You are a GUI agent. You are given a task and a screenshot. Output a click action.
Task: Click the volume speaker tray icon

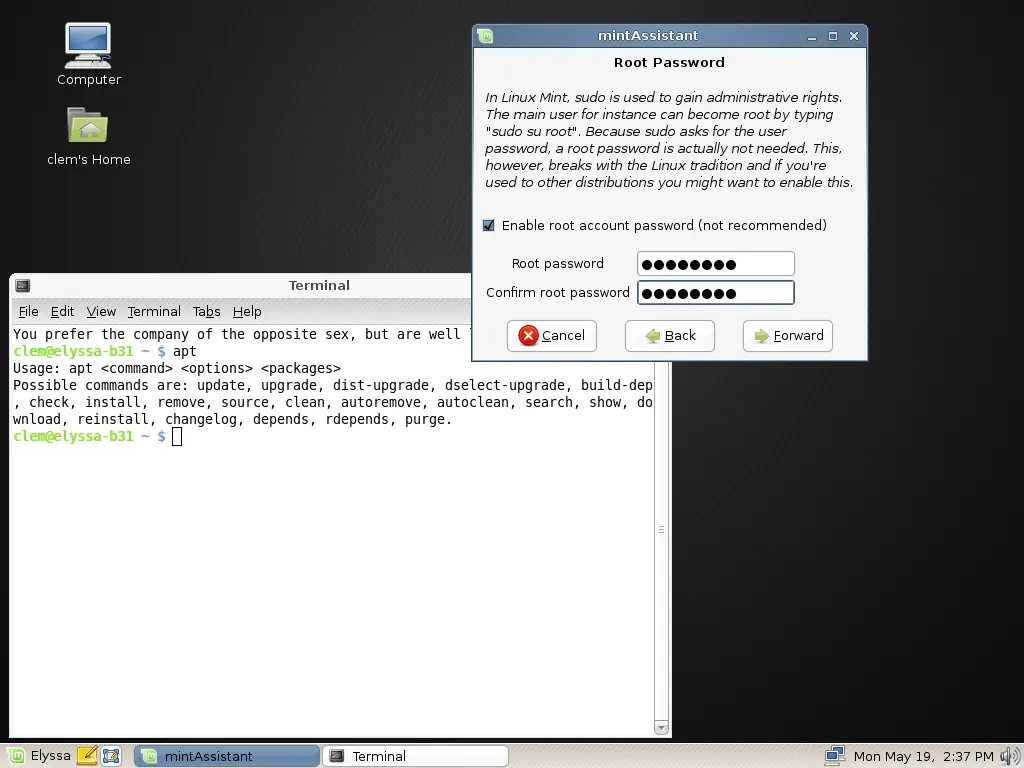click(1010, 756)
